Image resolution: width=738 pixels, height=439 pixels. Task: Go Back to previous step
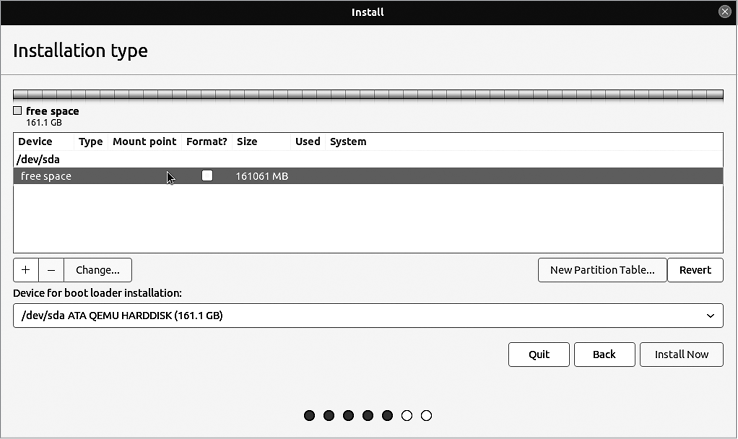[604, 354]
